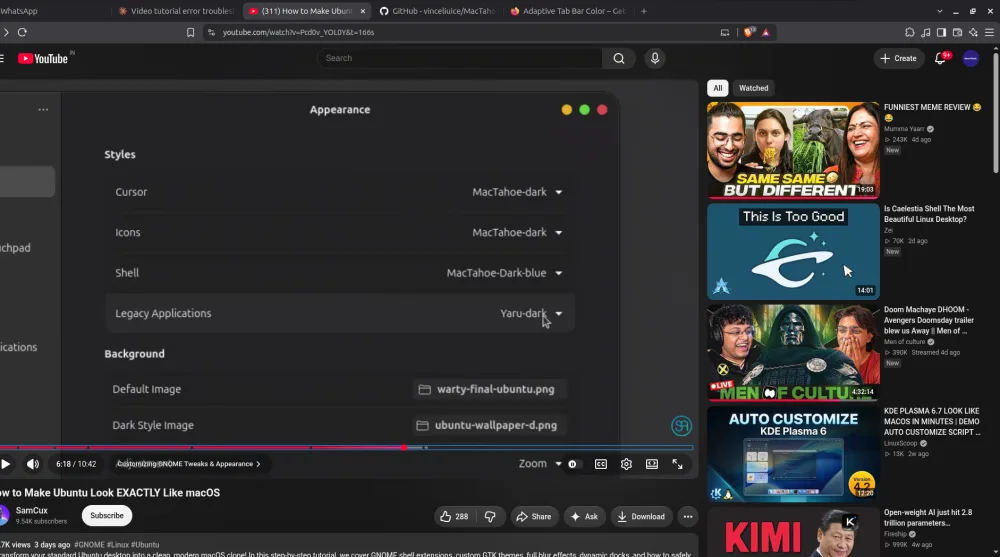Open Men of Culture Doom thumbnail

pos(793,353)
